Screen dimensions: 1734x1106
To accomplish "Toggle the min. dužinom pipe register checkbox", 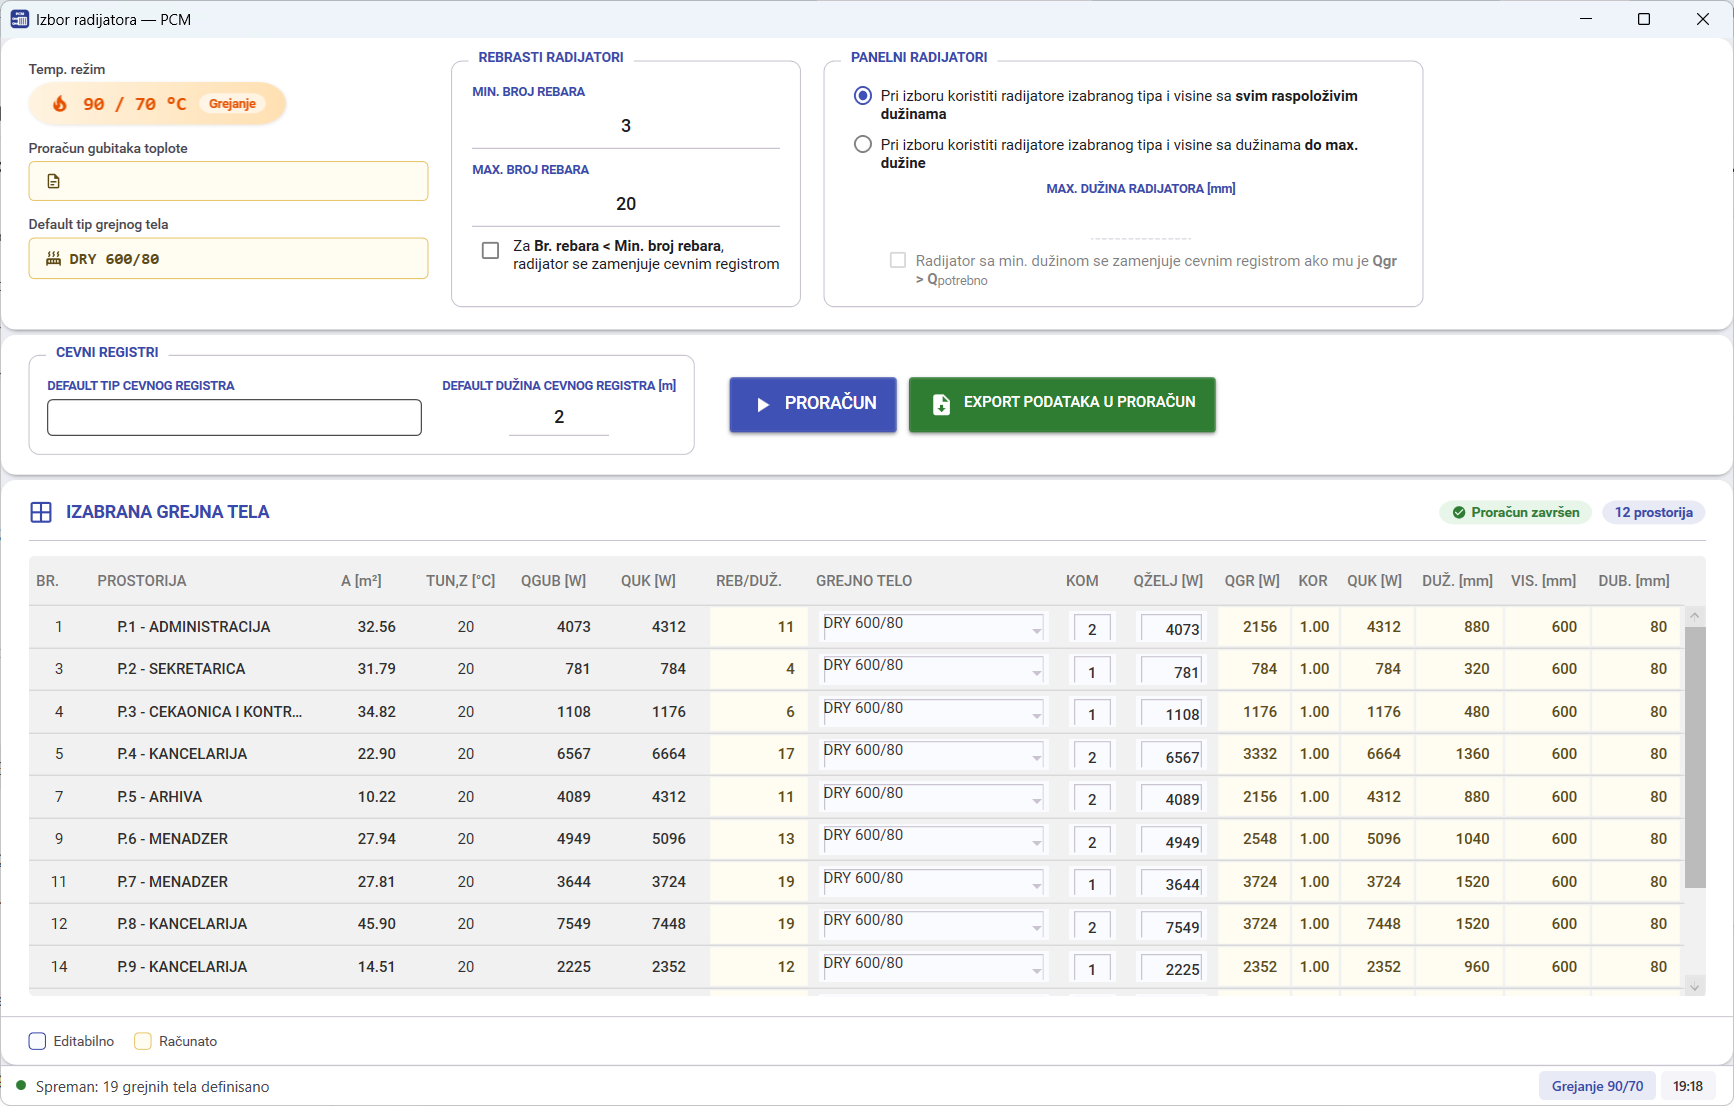I will 898,260.
